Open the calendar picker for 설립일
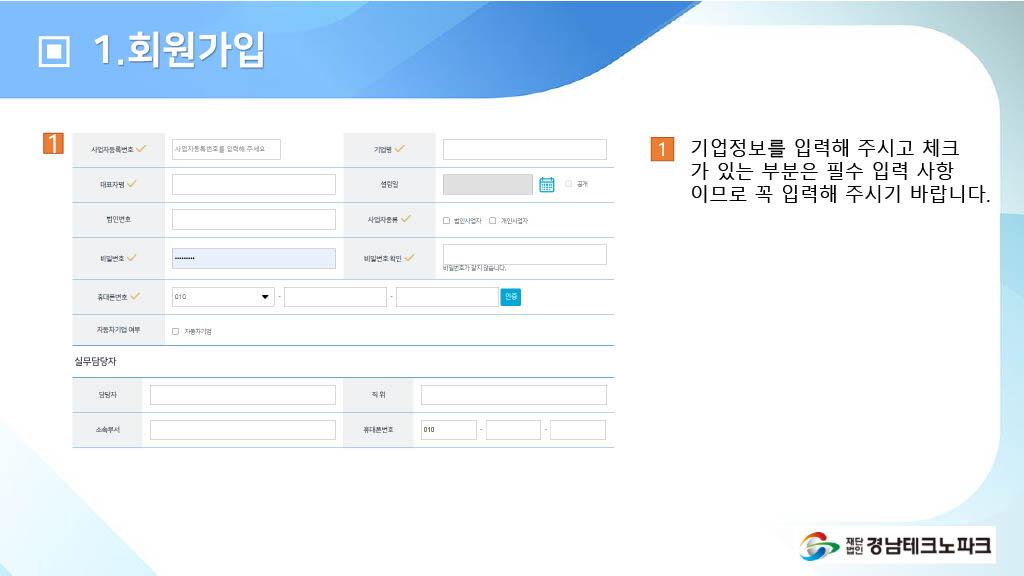1024x576 pixels. pyautogui.click(x=547, y=184)
